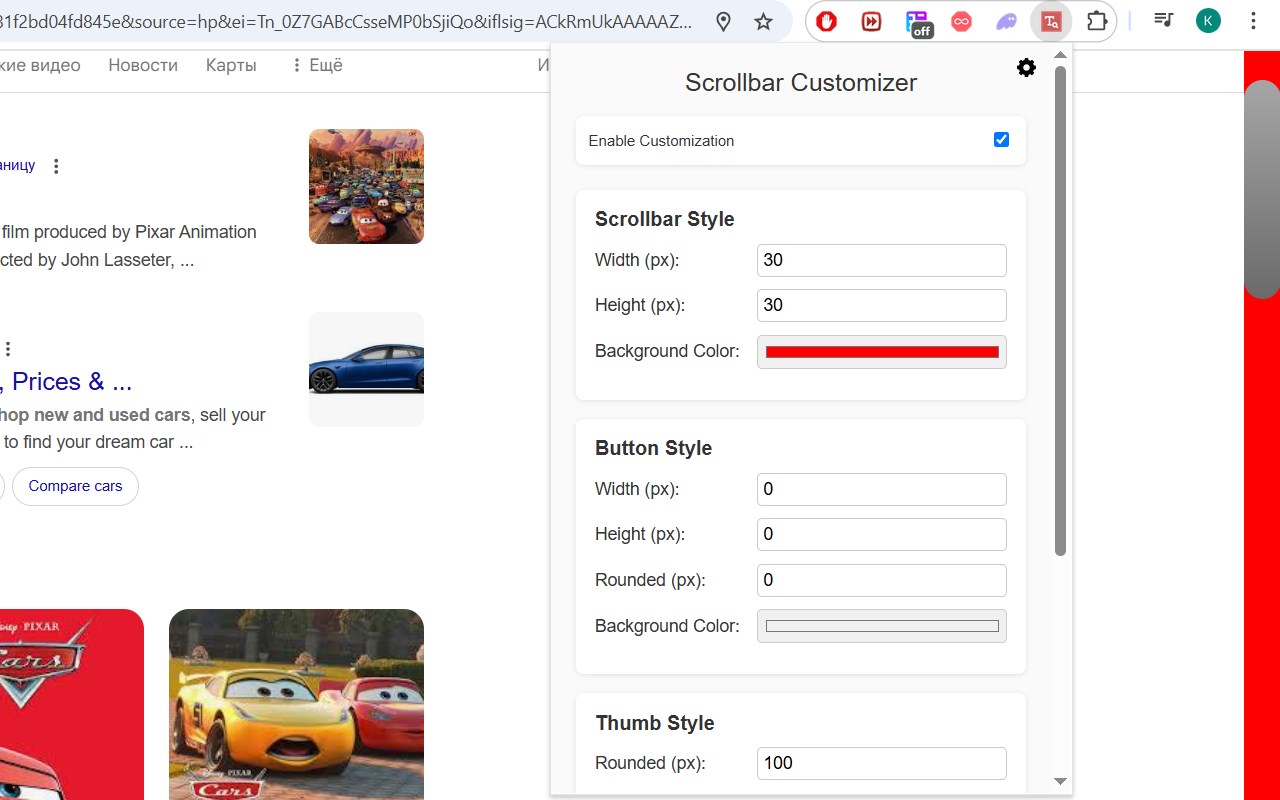Open the purple ghost extension icon

point(1006,21)
